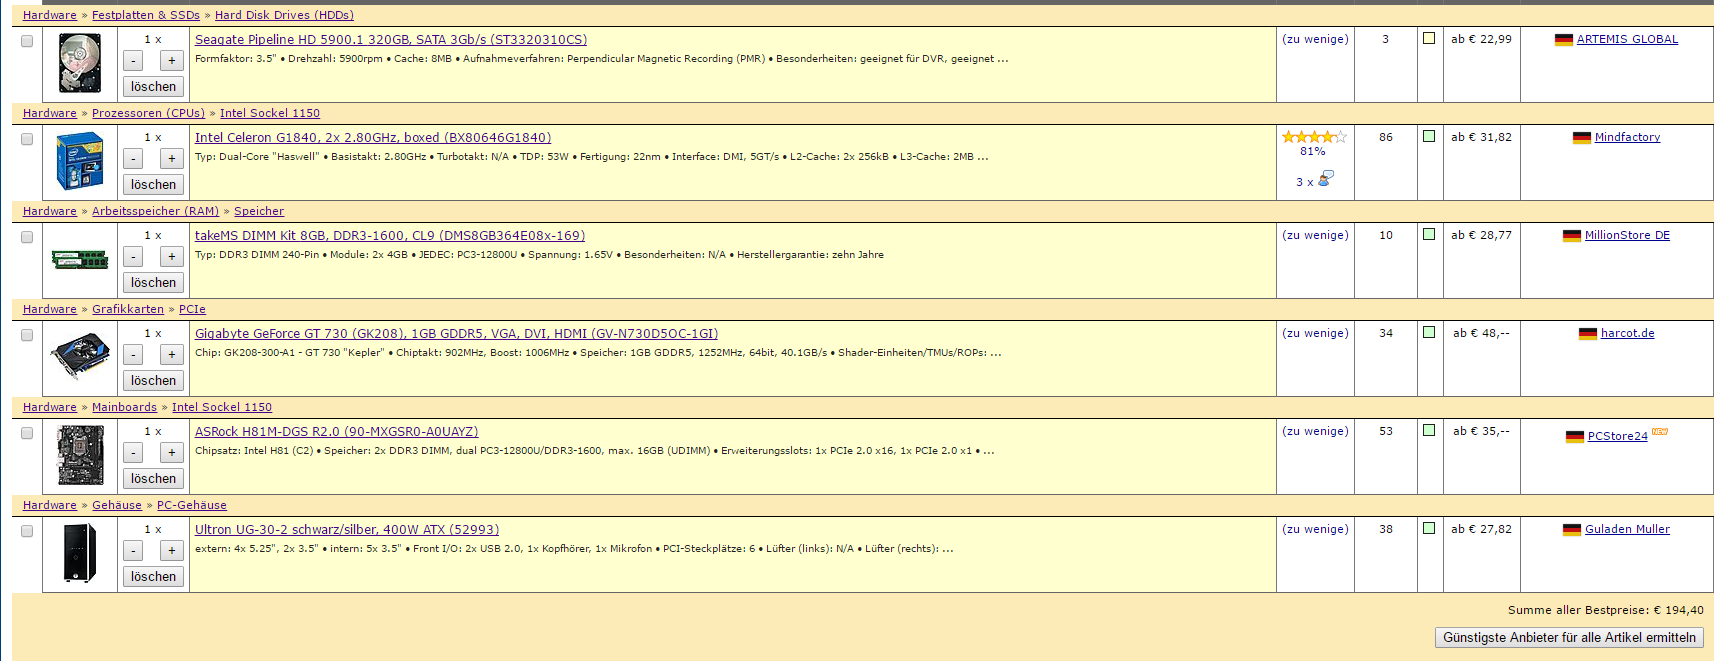Select the Seagate Pipeline HD row checkbox
Image resolution: width=1715 pixels, height=661 pixels.
[x=27, y=41]
